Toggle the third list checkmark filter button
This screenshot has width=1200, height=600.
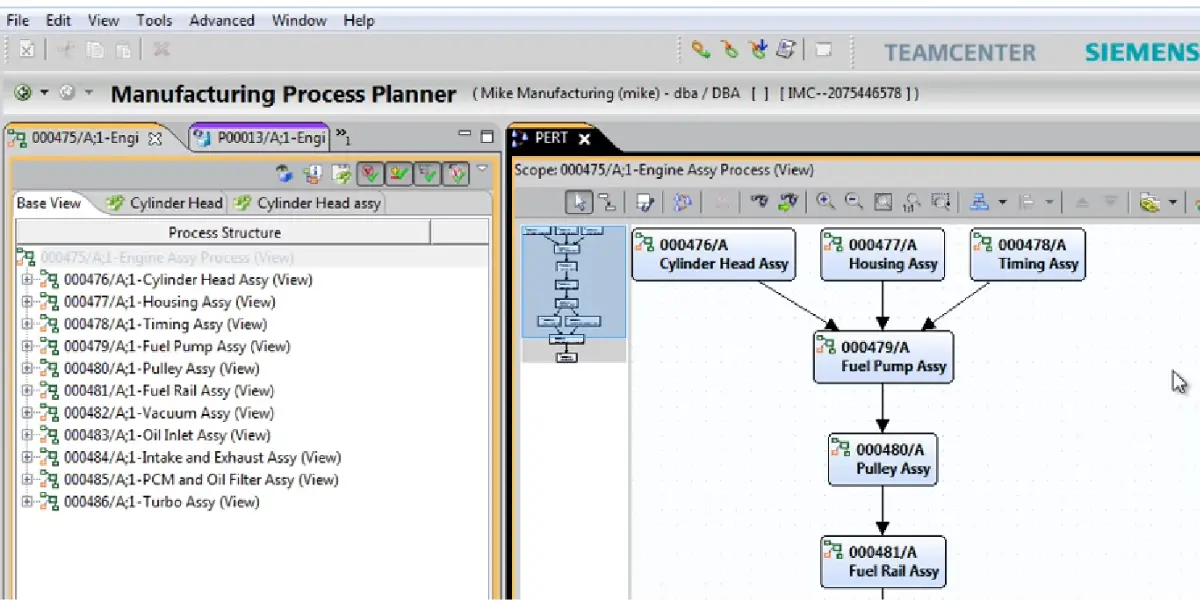click(428, 174)
